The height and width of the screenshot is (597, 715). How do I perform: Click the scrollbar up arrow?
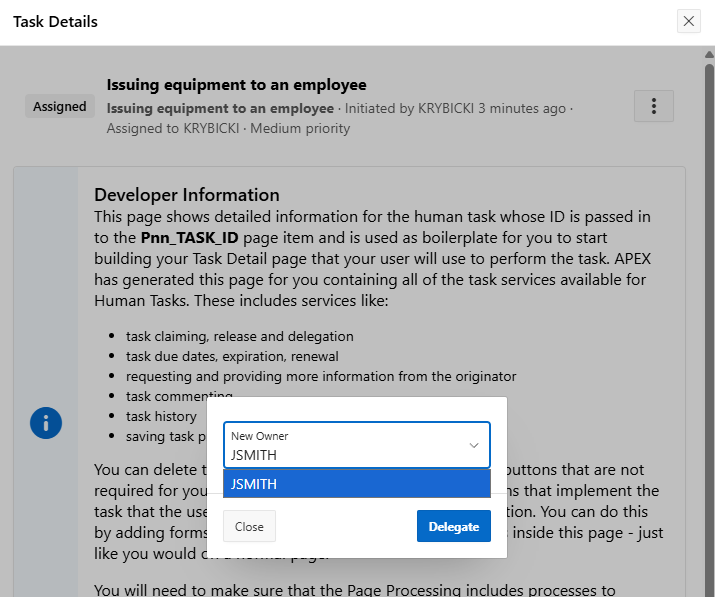(707, 56)
